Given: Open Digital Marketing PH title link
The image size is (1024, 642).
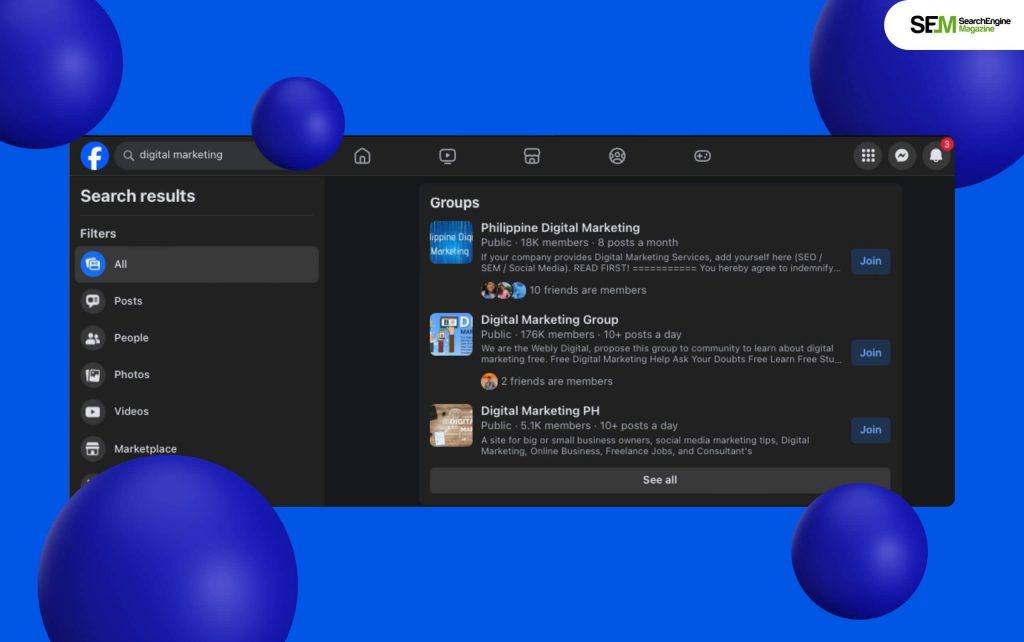Looking at the screenshot, I should 540,411.
